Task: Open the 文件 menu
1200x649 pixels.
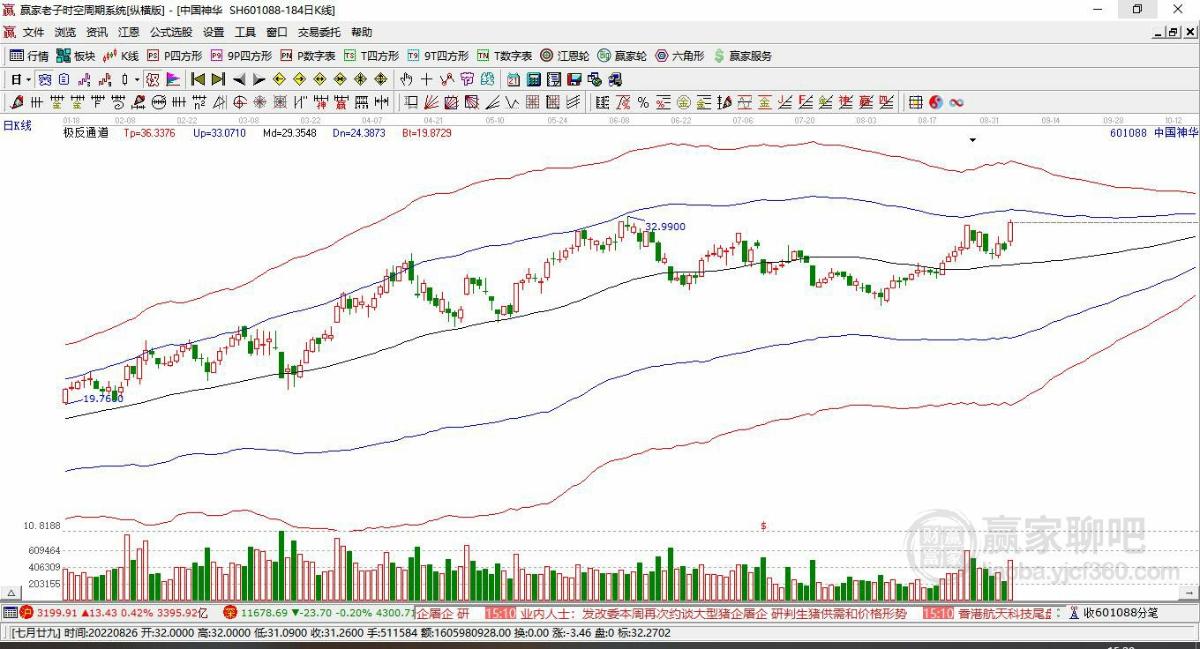Action: coord(33,33)
